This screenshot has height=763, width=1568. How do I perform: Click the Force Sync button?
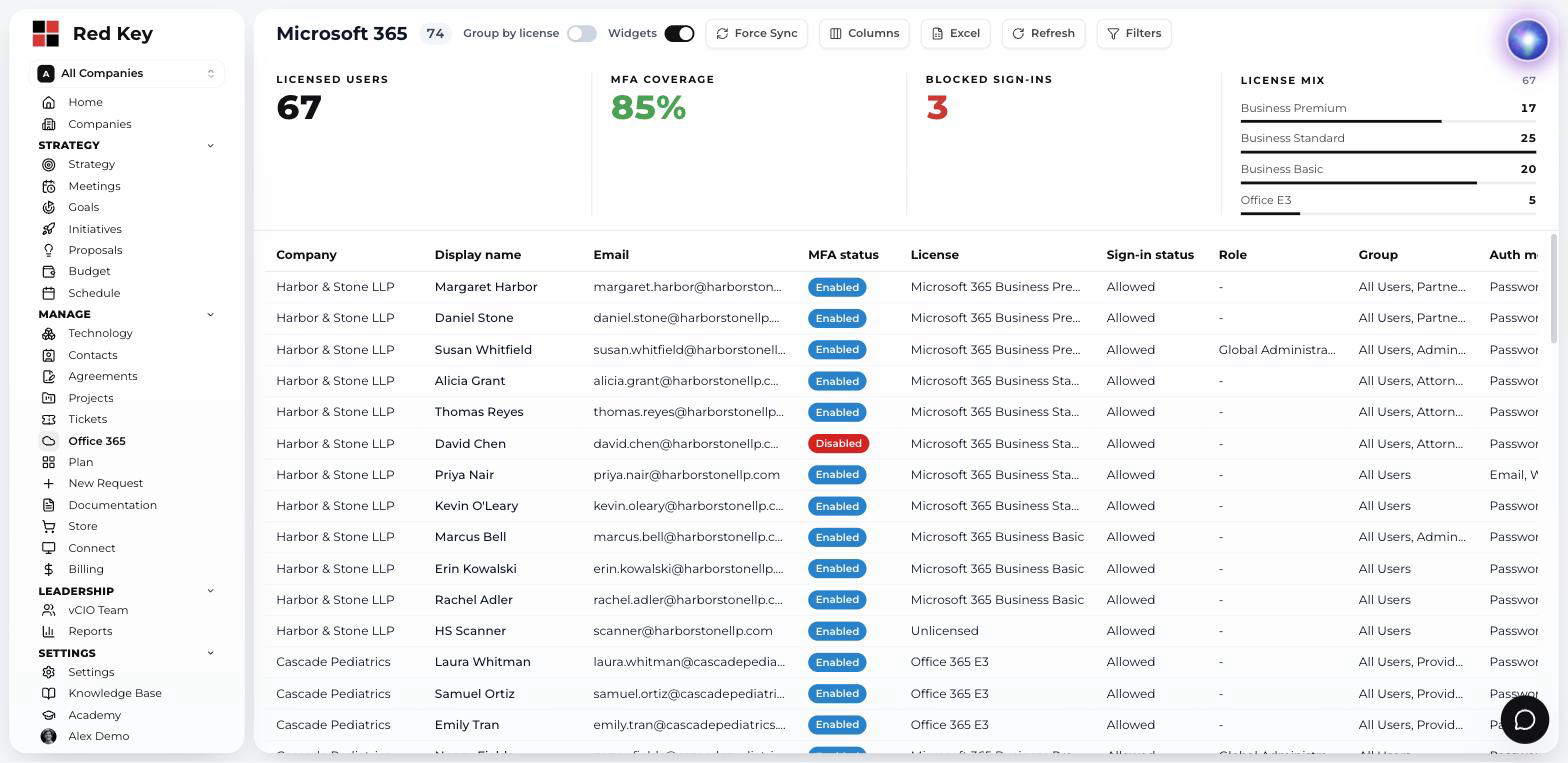click(x=757, y=33)
